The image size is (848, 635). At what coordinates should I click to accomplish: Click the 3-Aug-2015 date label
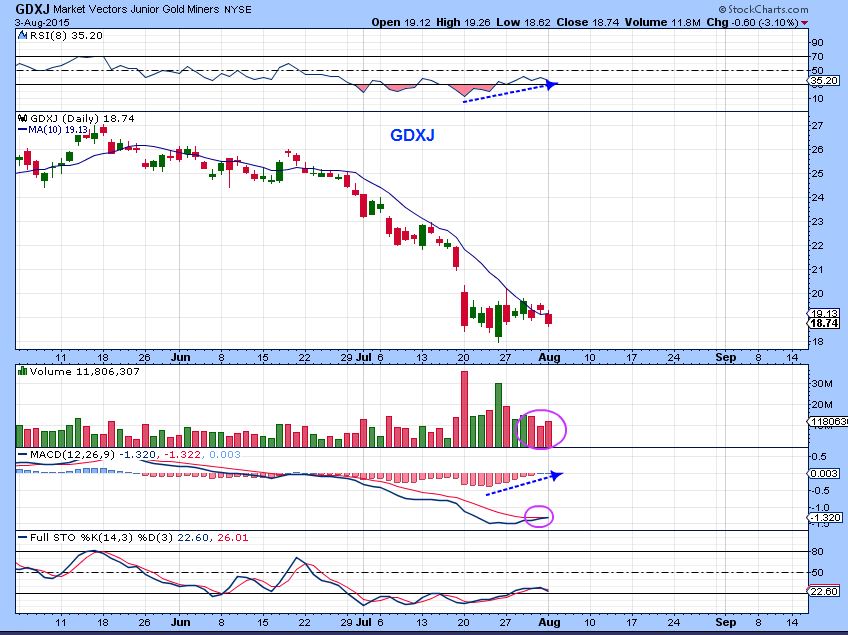coord(42,23)
